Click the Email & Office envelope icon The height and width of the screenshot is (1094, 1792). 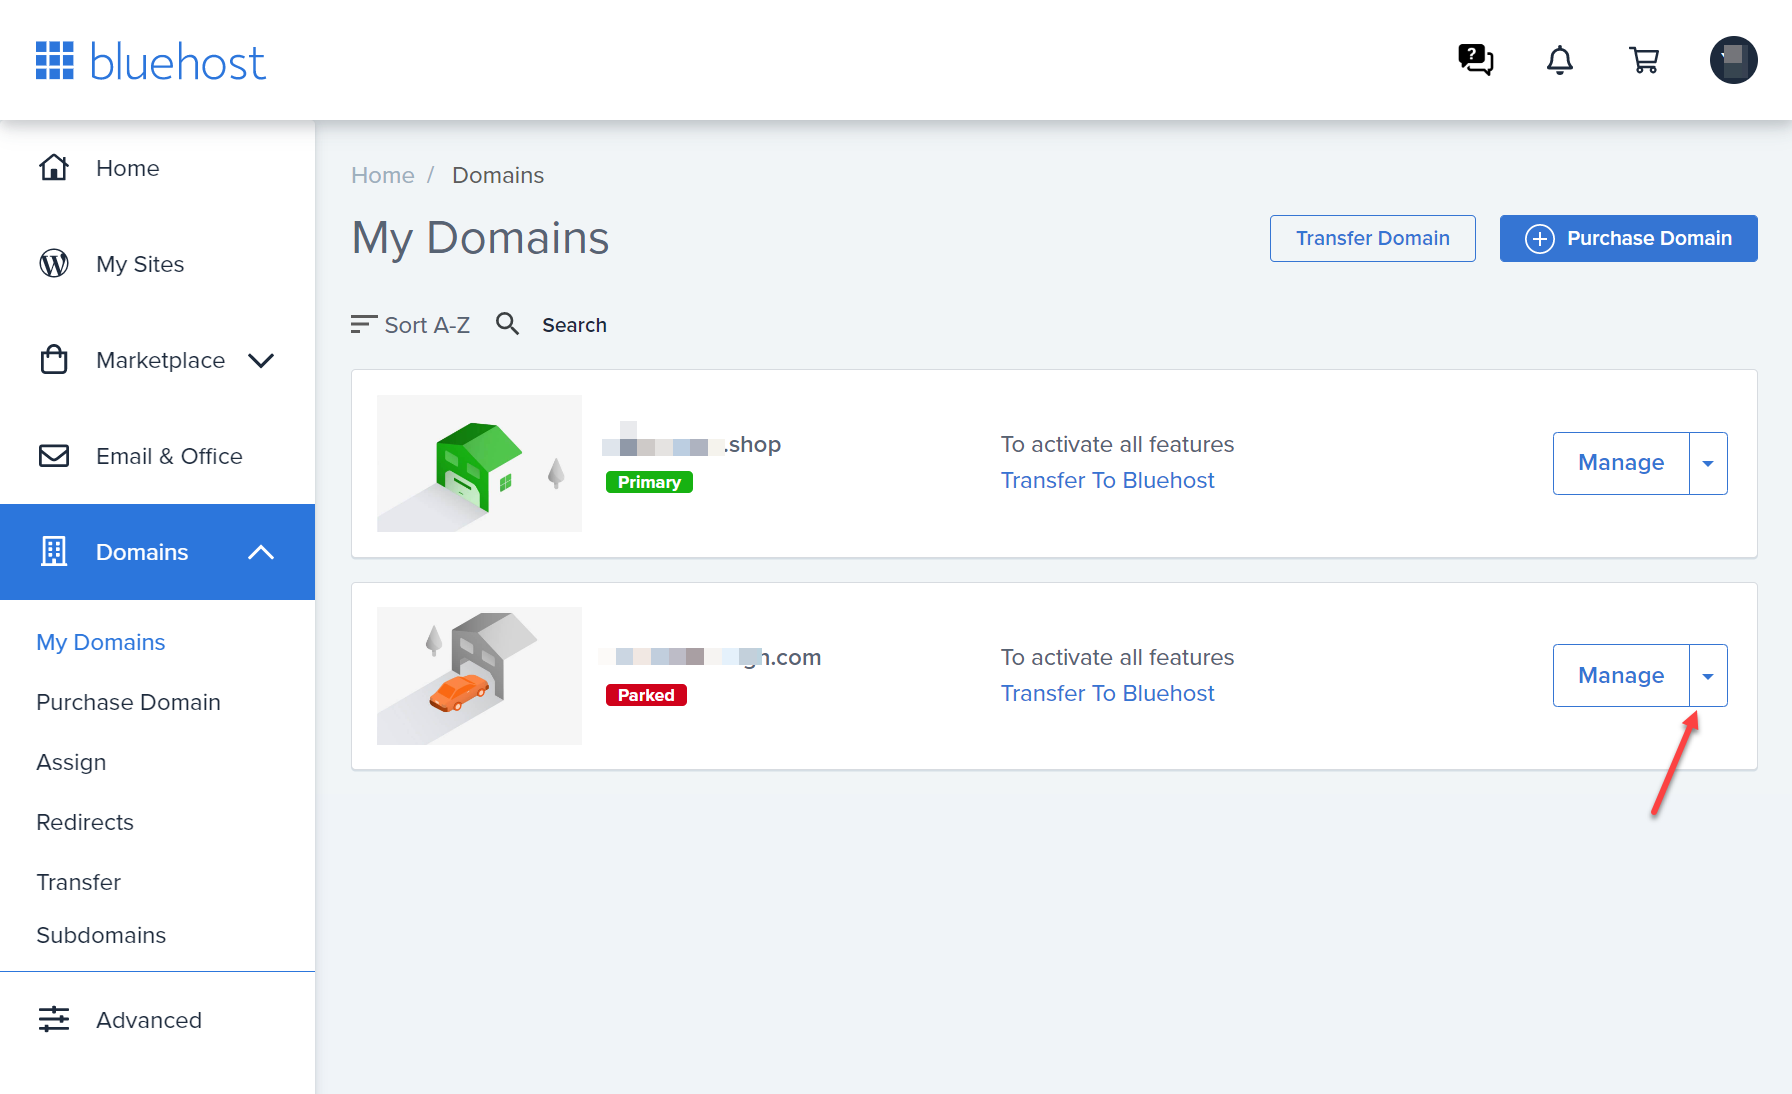(x=54, y=456)
